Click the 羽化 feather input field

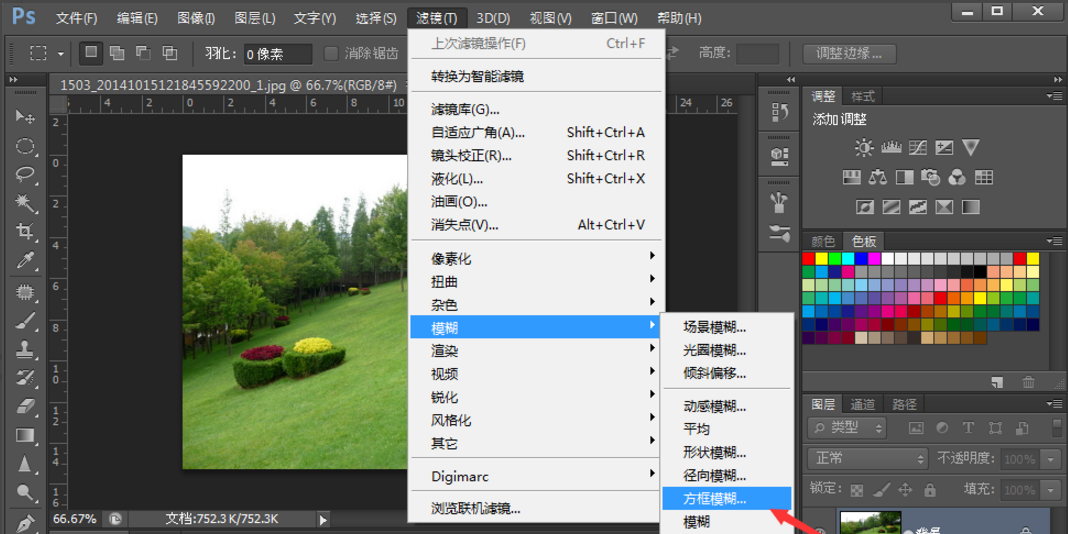[276, 53]
